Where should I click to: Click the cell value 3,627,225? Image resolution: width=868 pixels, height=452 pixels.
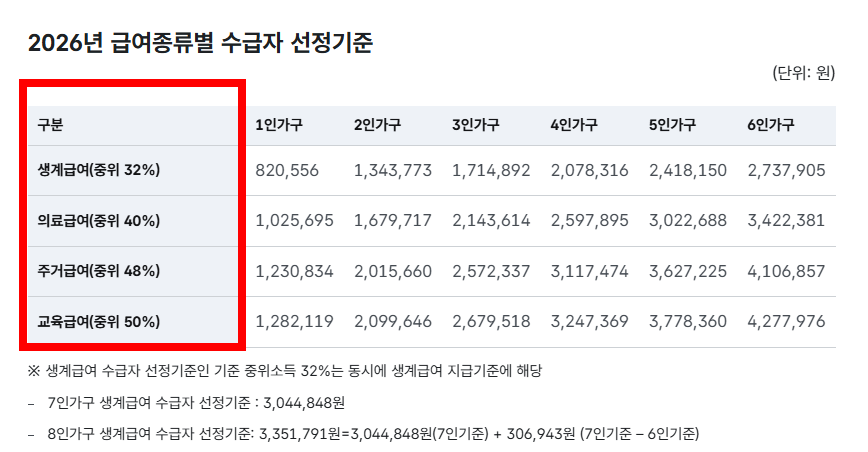[688, 272]
